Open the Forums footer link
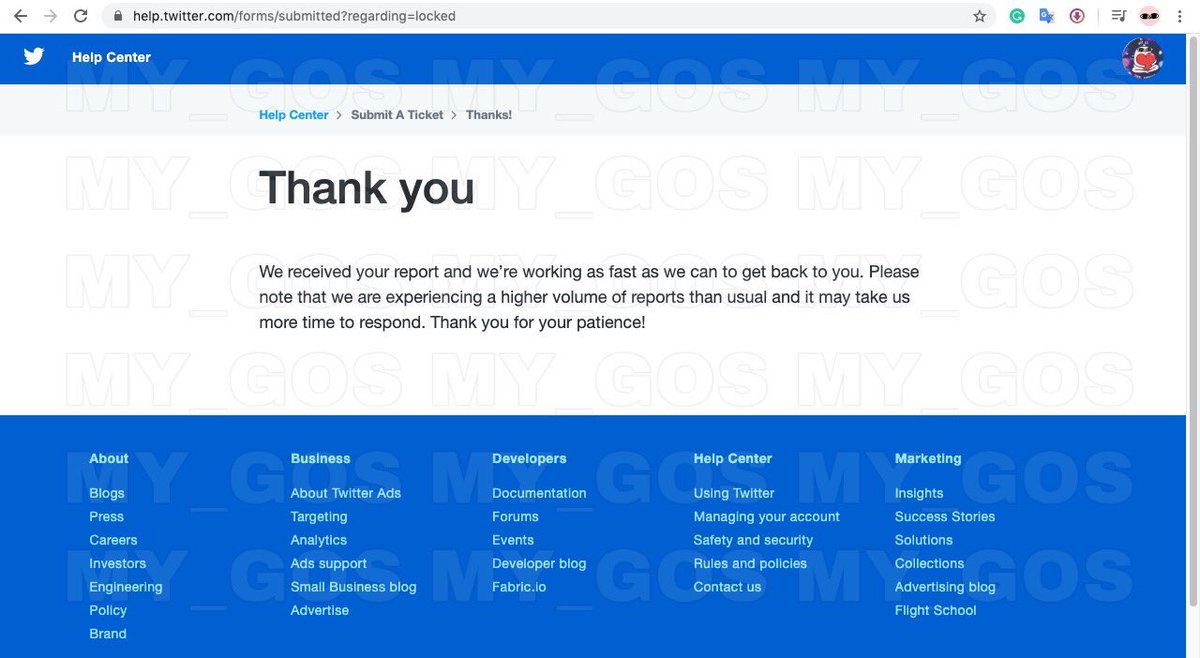Viewport: 1200px width, 658px height. (515, 517)
